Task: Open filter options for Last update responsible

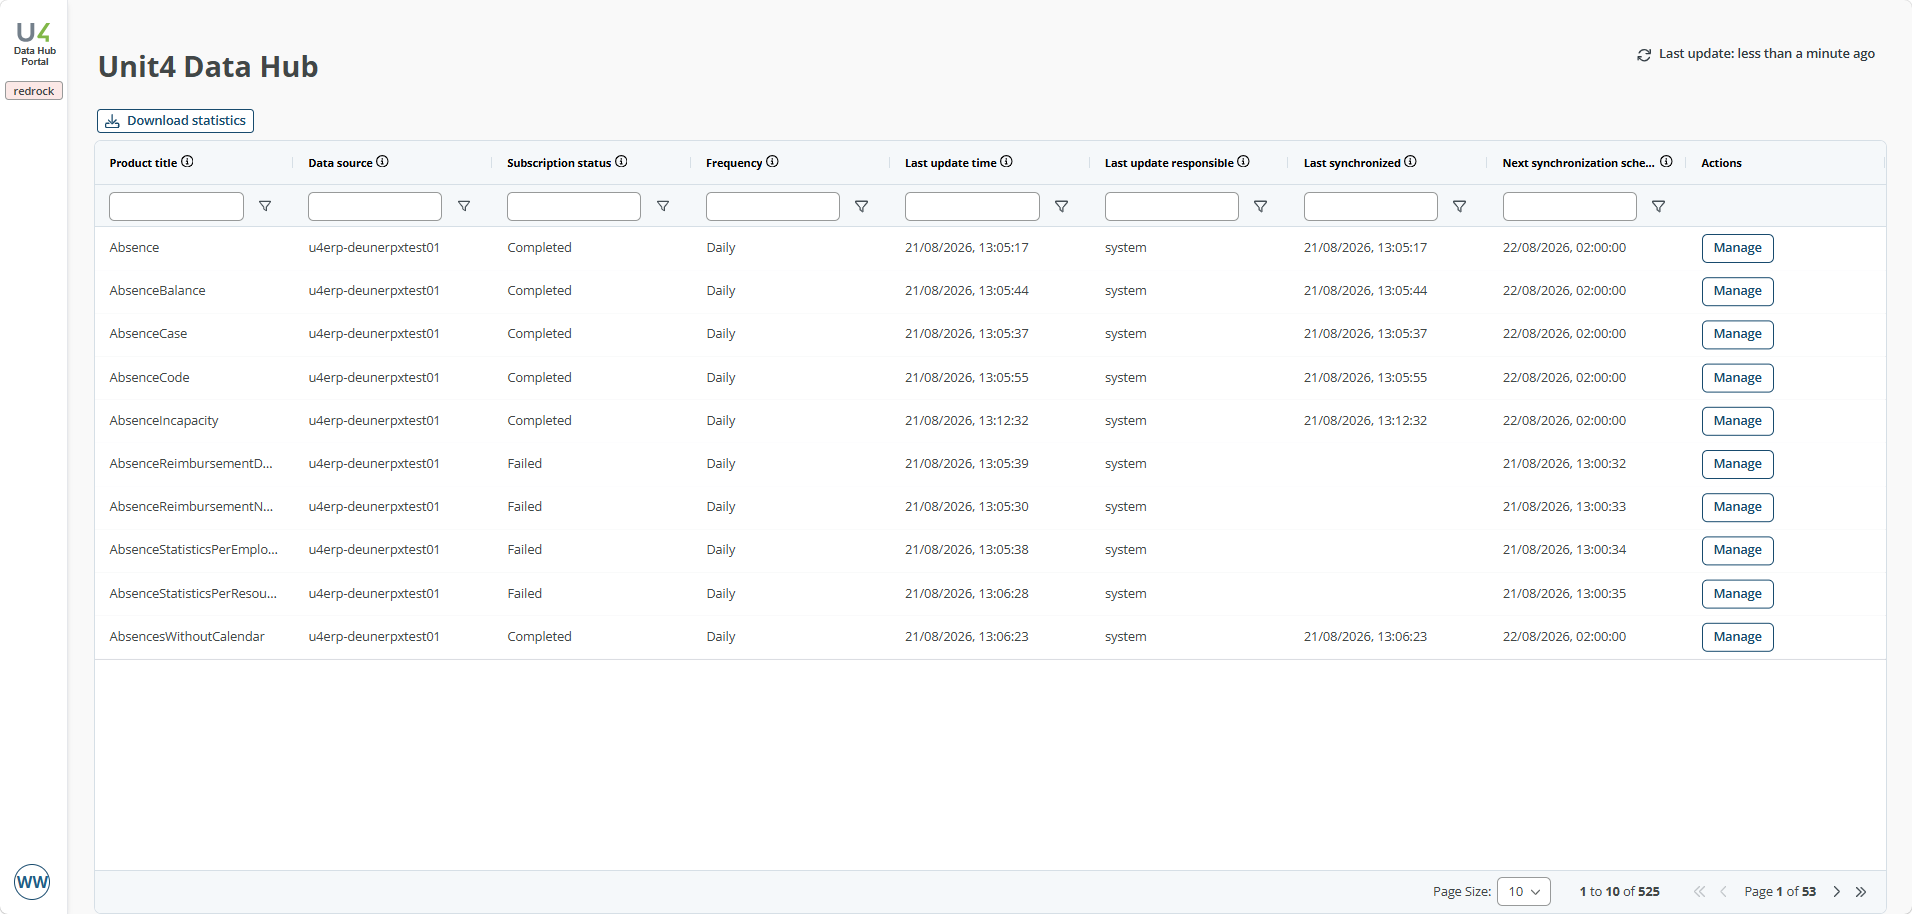Action: (1260, 206)
